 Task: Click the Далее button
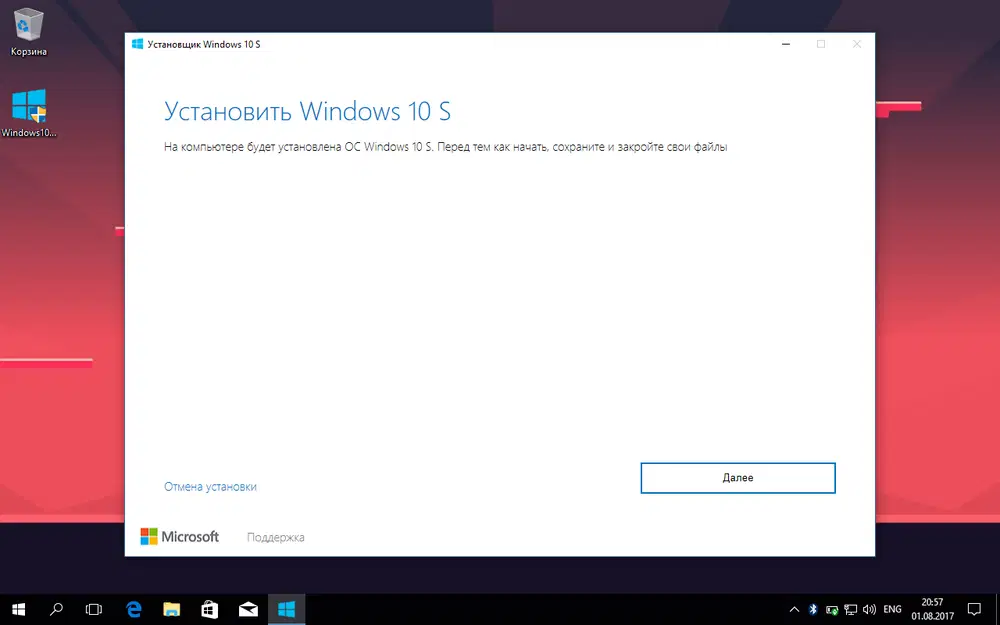[738, 478]
